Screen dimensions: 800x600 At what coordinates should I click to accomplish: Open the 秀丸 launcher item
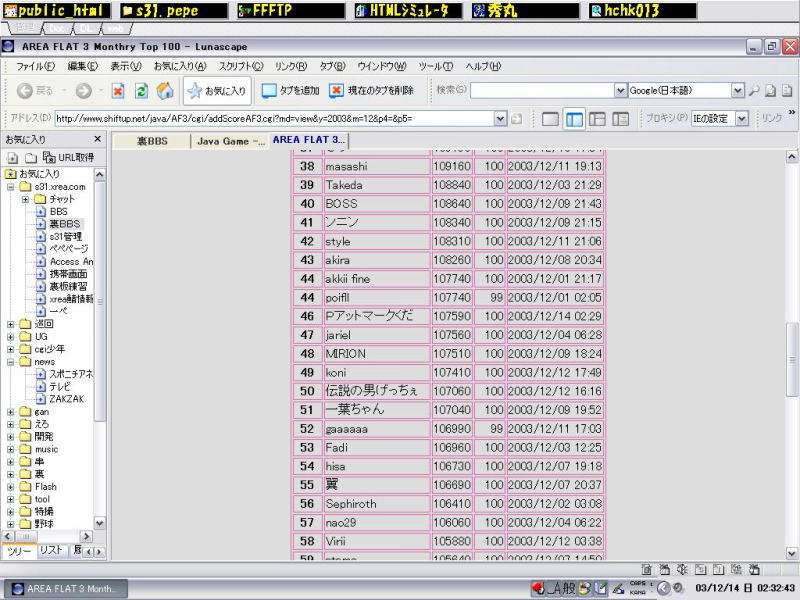(526, 11)
